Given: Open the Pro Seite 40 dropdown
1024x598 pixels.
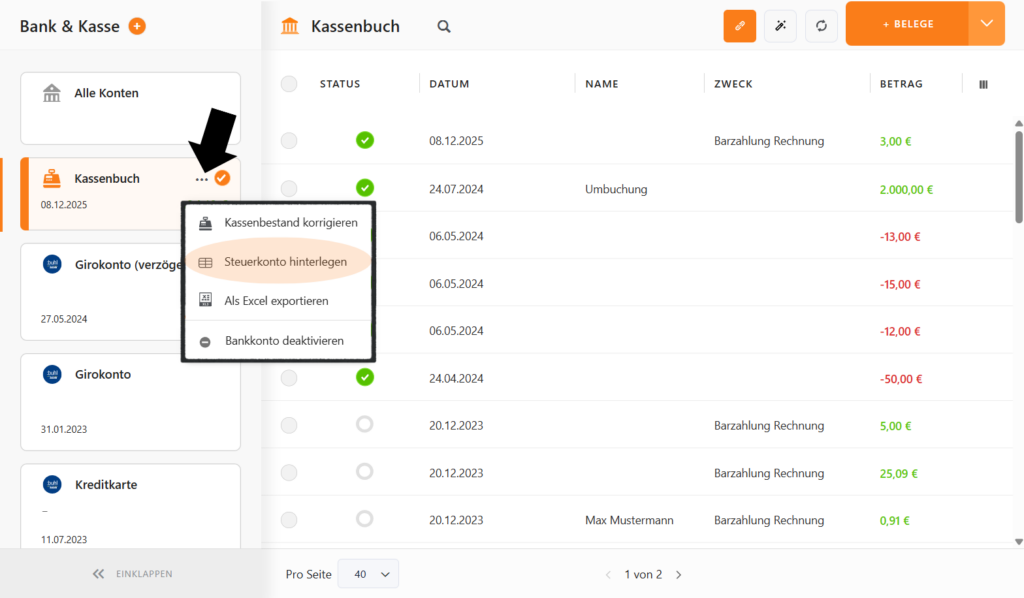Looking at the screenshot, I should [x=368, y=574].
